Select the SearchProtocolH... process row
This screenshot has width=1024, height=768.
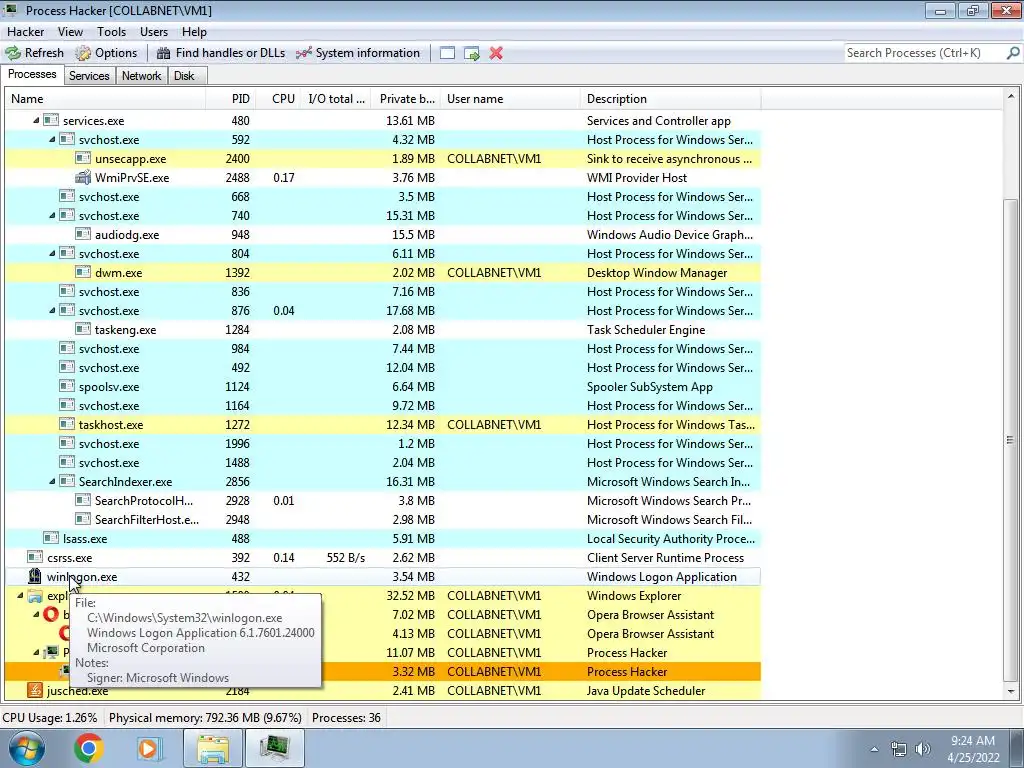click(x=383, y=501)
